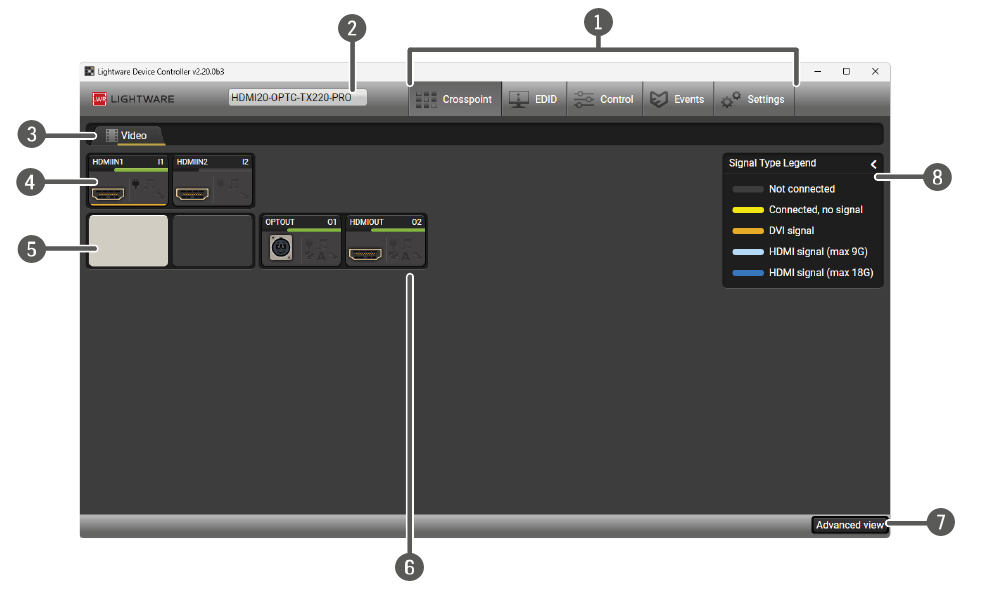983x597 pixels.
Task: Select the HDMIIN1 input port tile
Action: coord(127,181)
